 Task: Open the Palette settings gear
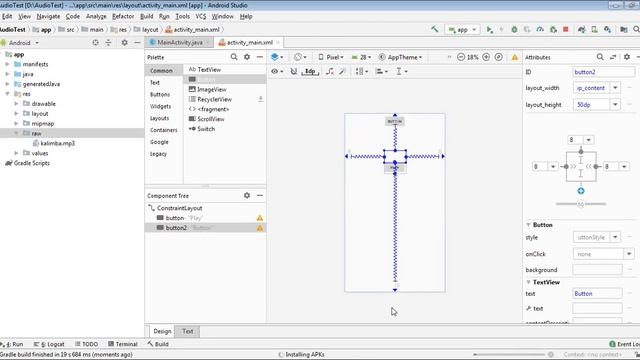[247, 57]
